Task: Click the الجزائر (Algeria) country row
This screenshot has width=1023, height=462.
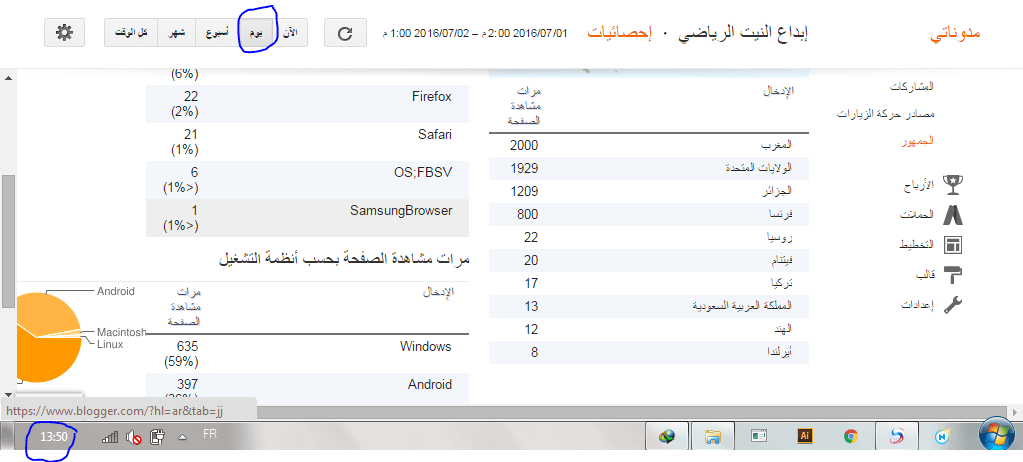Action: pos(649,191)
